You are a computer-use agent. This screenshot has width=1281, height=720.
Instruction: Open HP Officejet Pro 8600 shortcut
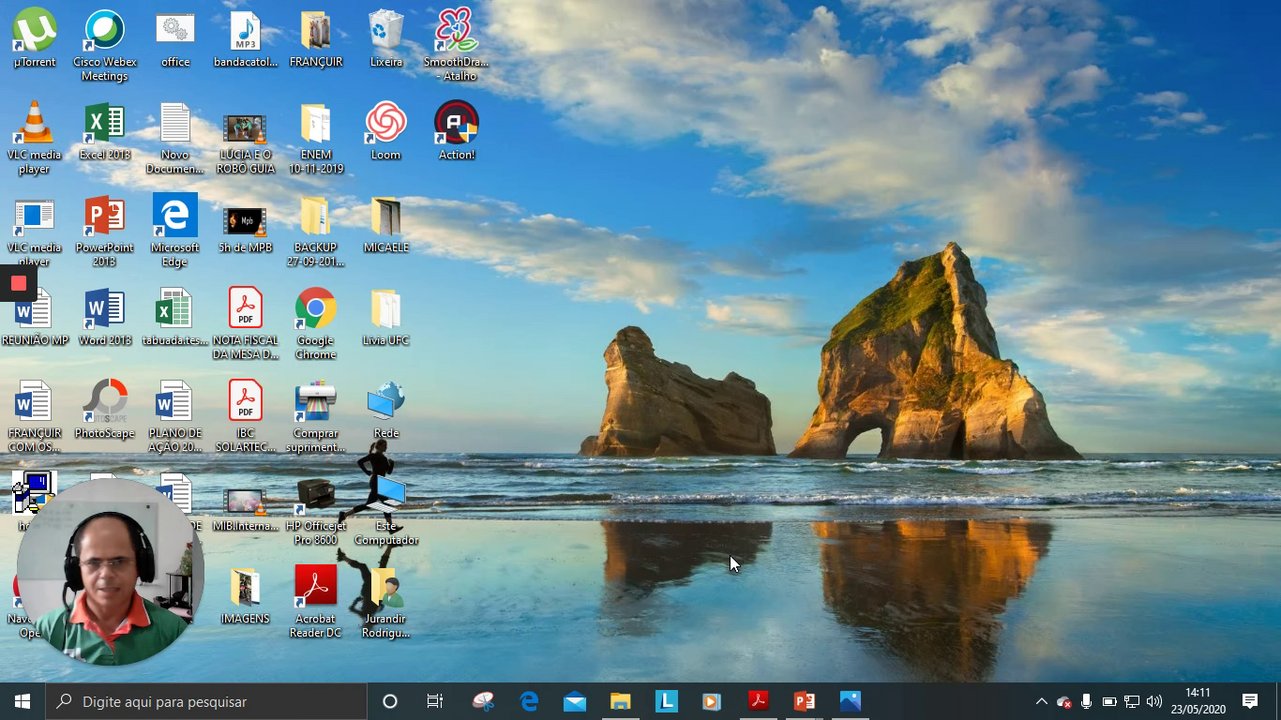pos(316,510)
